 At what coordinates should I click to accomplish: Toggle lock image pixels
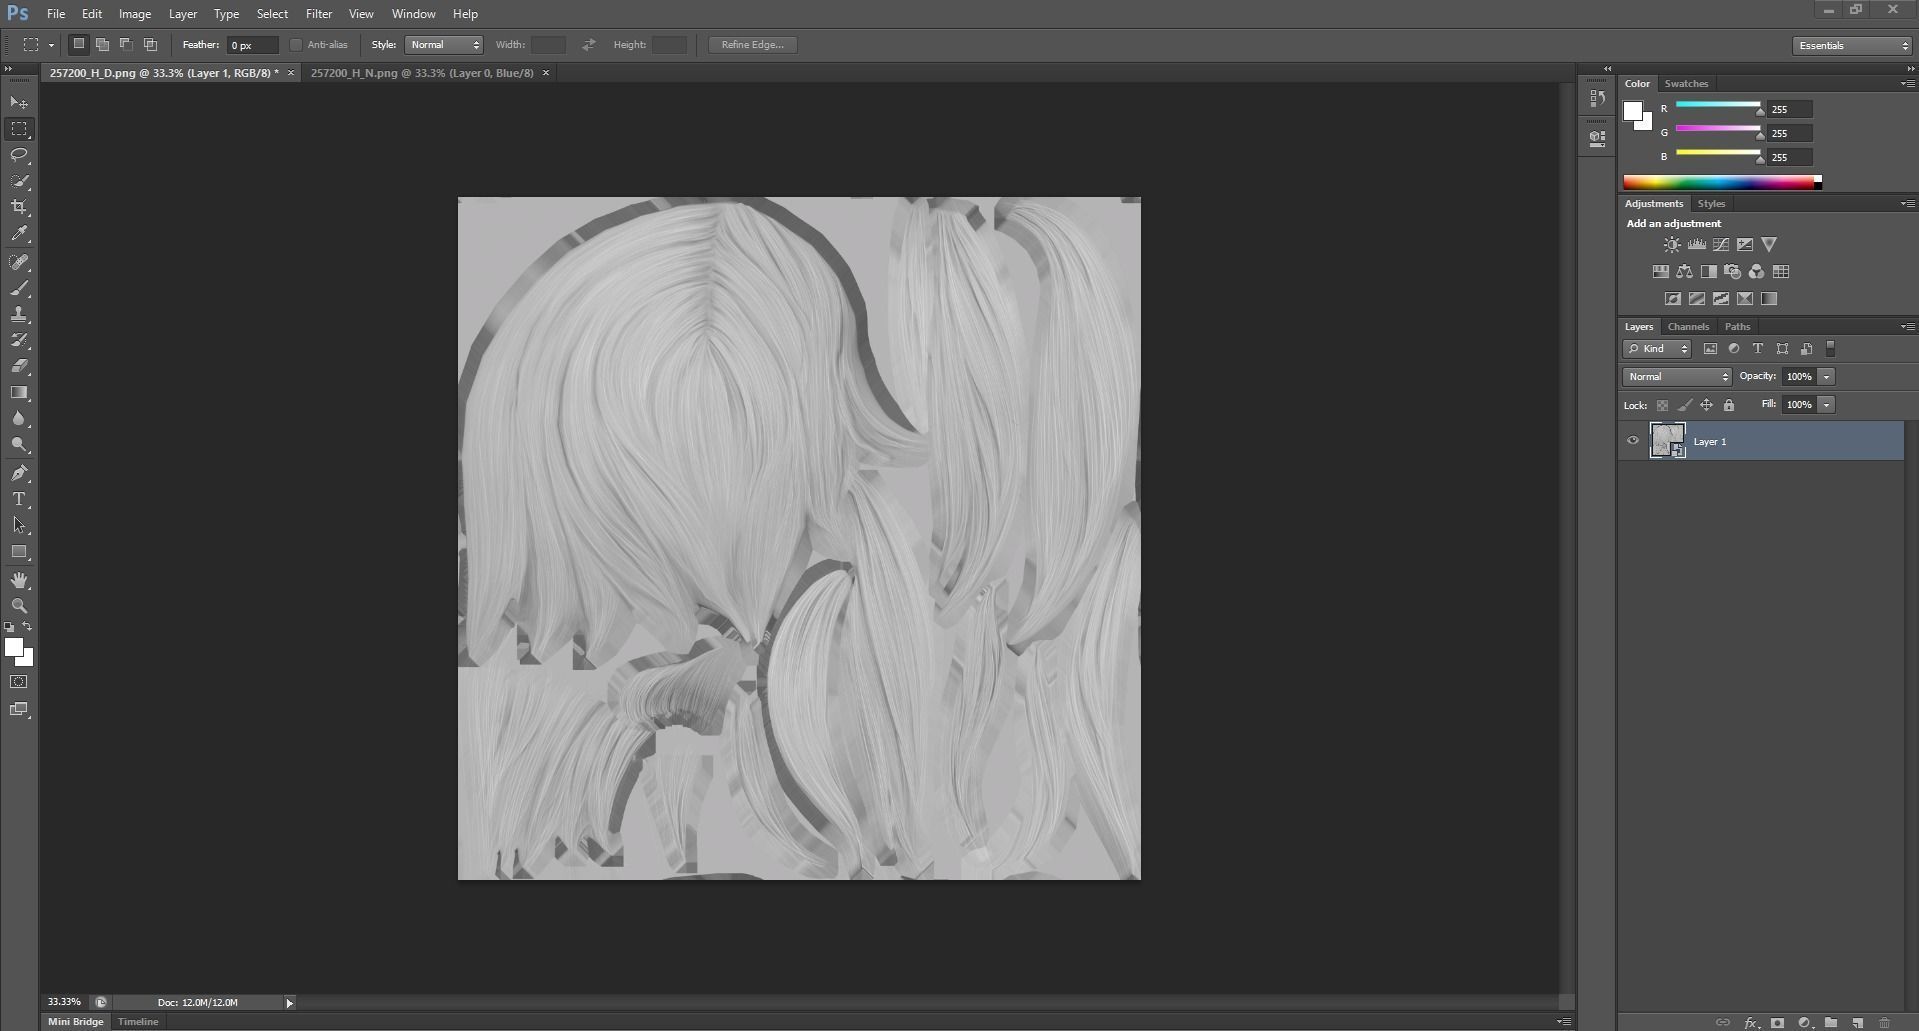[x=1684, y=405]
